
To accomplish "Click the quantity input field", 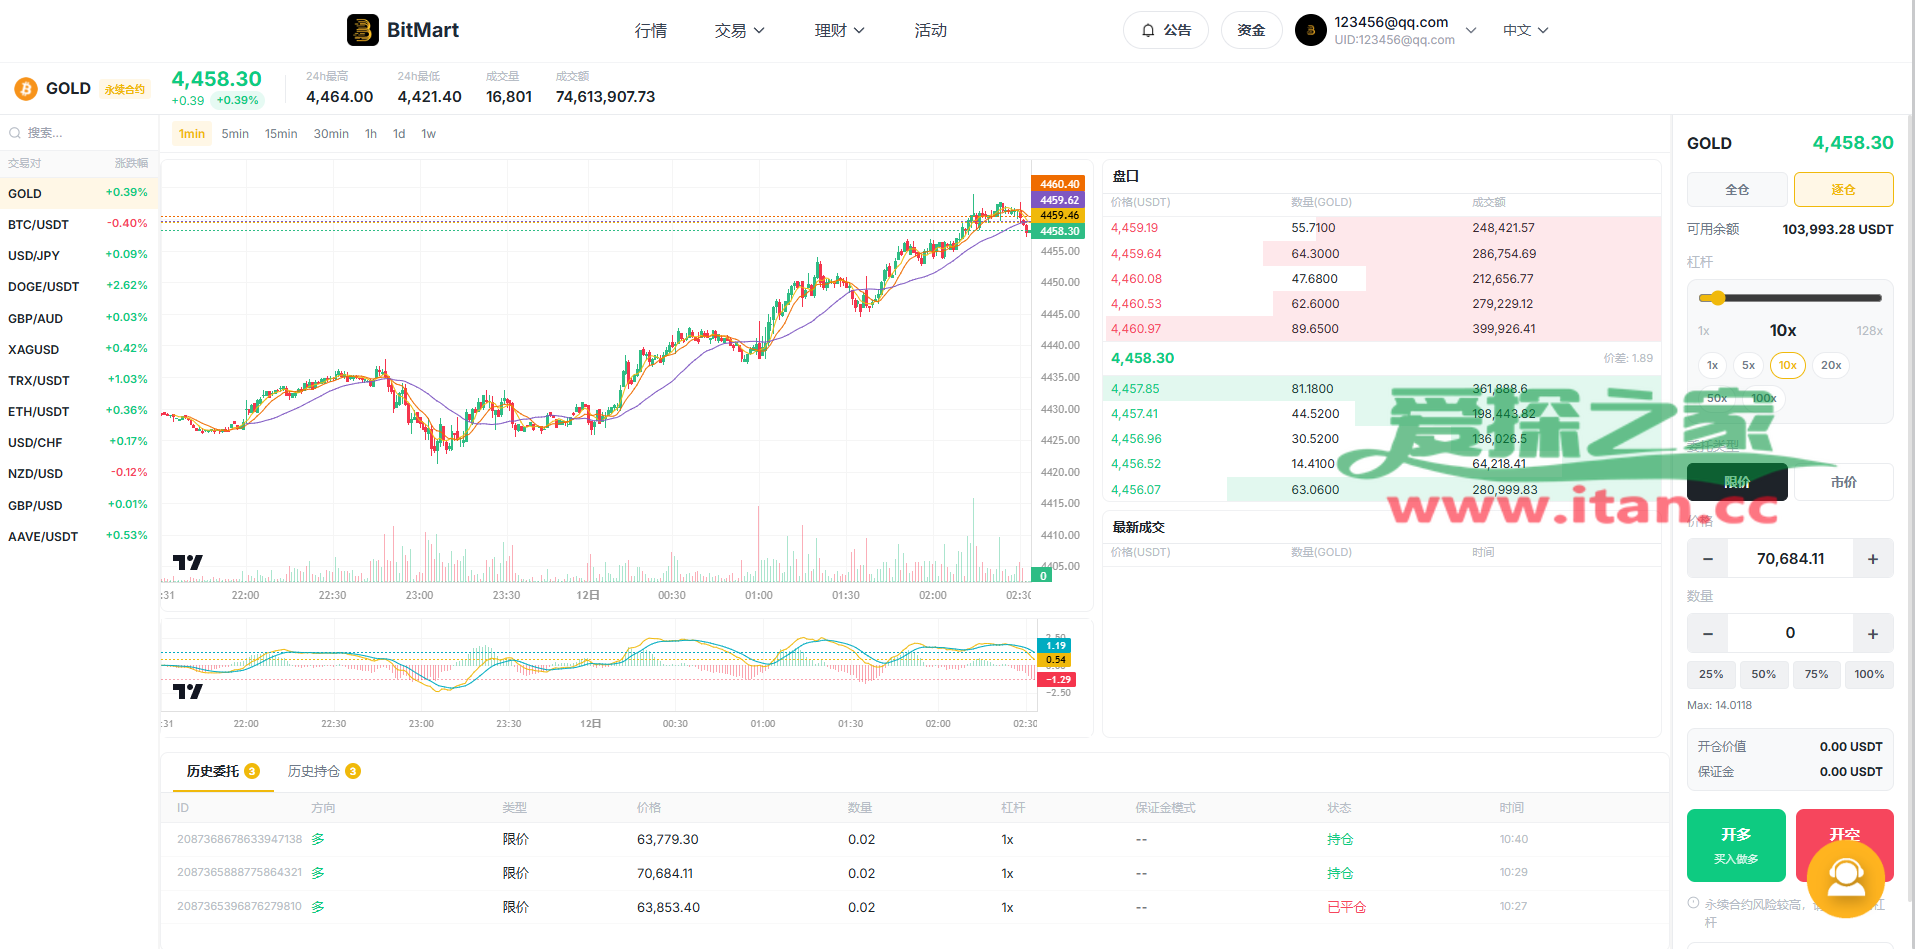I will pos(1790,634).
